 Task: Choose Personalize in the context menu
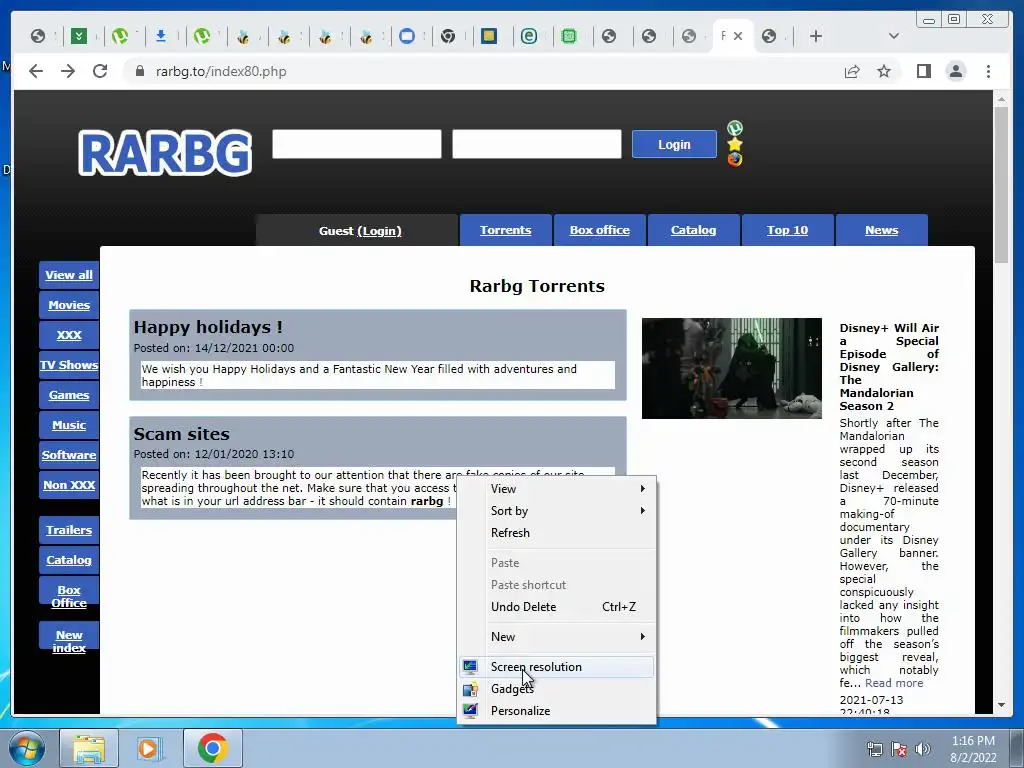556,711
